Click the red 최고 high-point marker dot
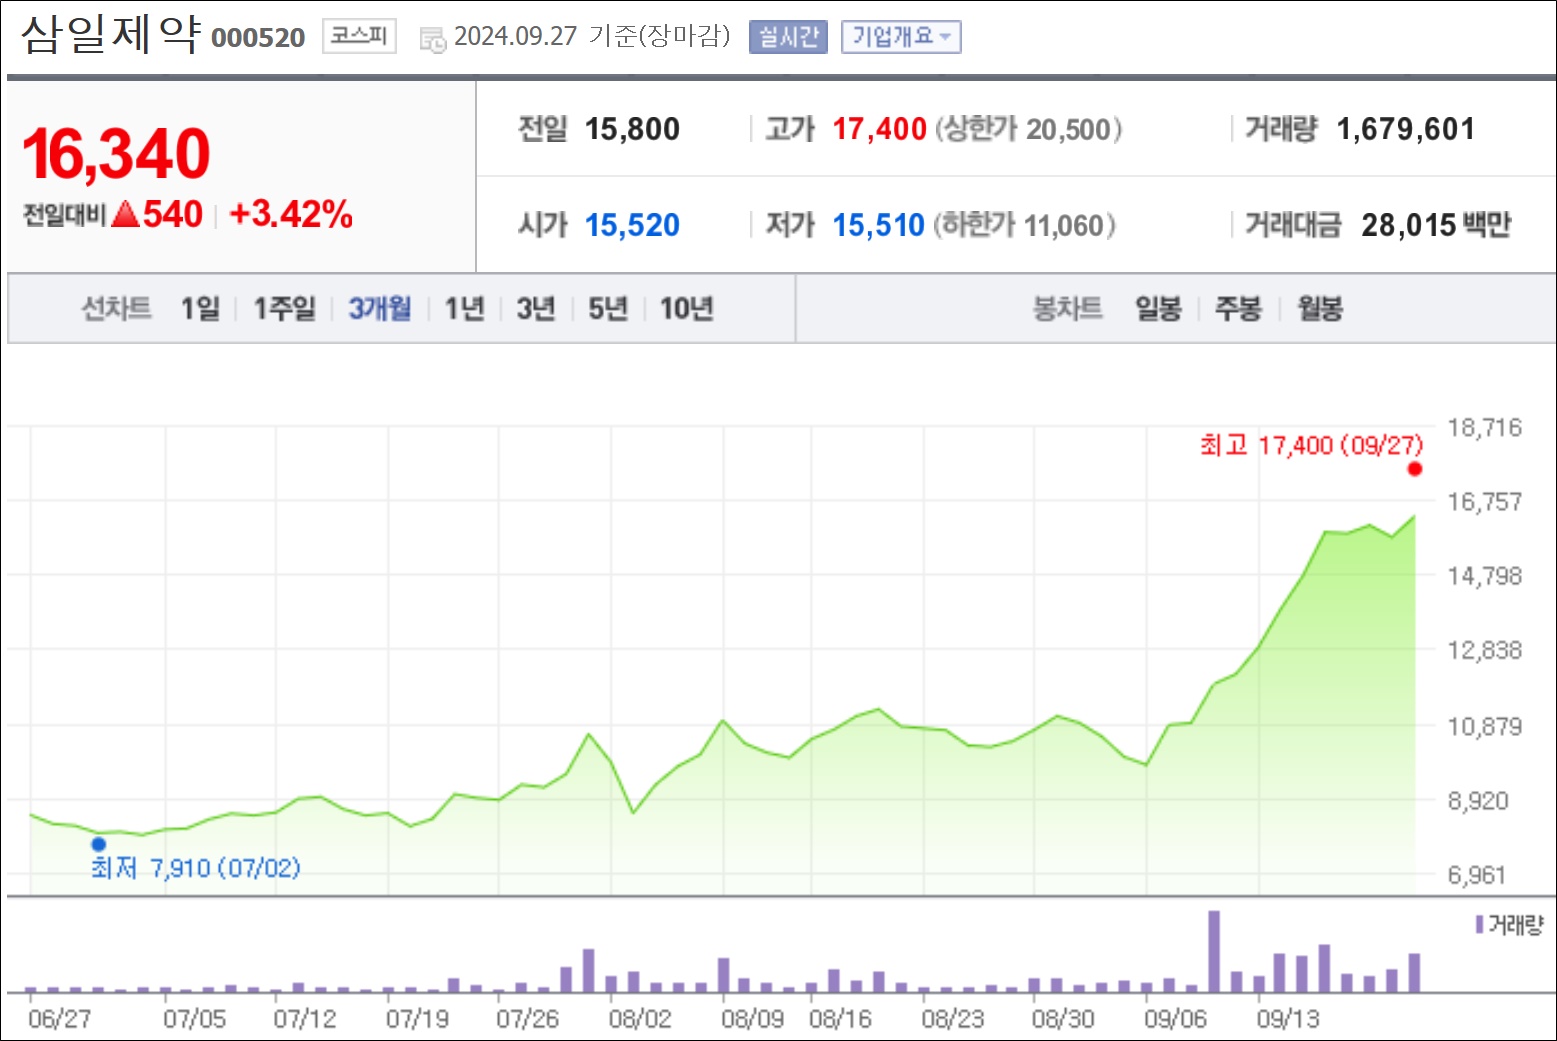1557x1041 pixels. 1414,469
